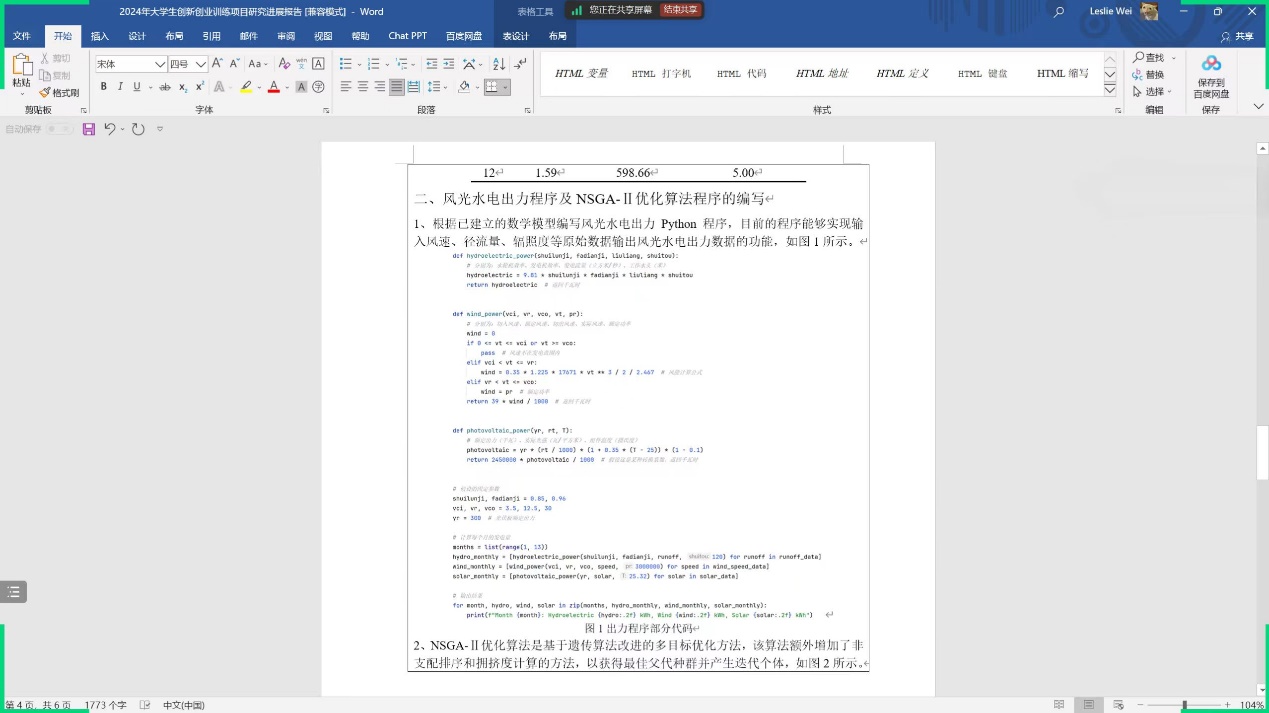
Task: Toggle the AutoSave (自动保存) switch
Action: tap(59, 129)
